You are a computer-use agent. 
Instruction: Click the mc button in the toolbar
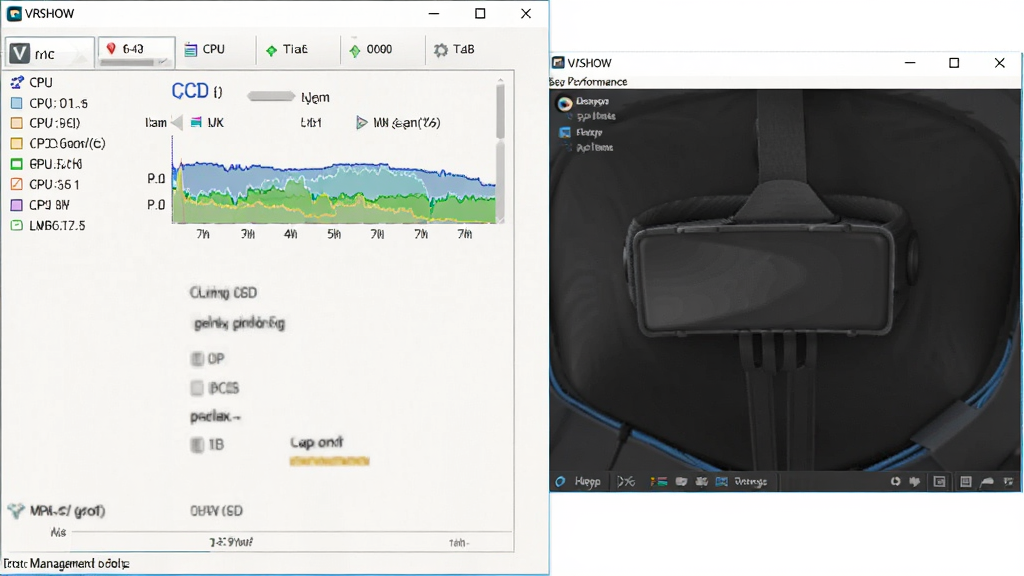click(x=50, y=53)
